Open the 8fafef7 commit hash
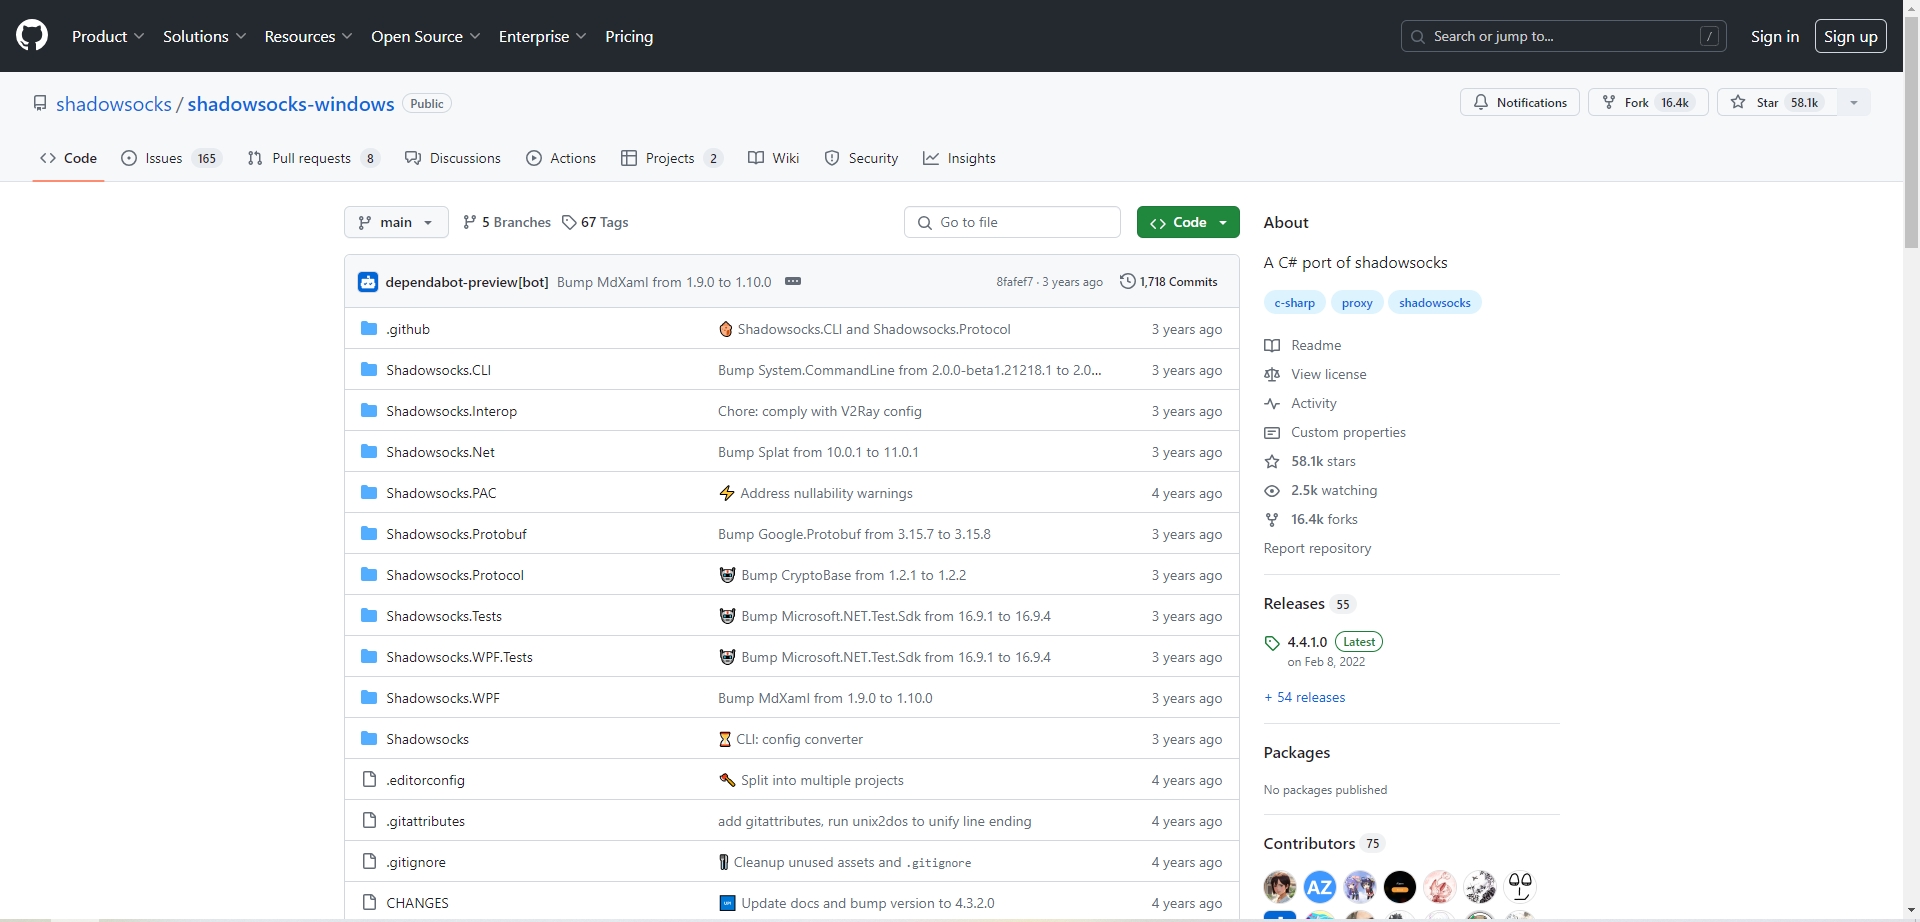Image resolution: width=1920 pixels, height=922 pixels. [1014, 282]
